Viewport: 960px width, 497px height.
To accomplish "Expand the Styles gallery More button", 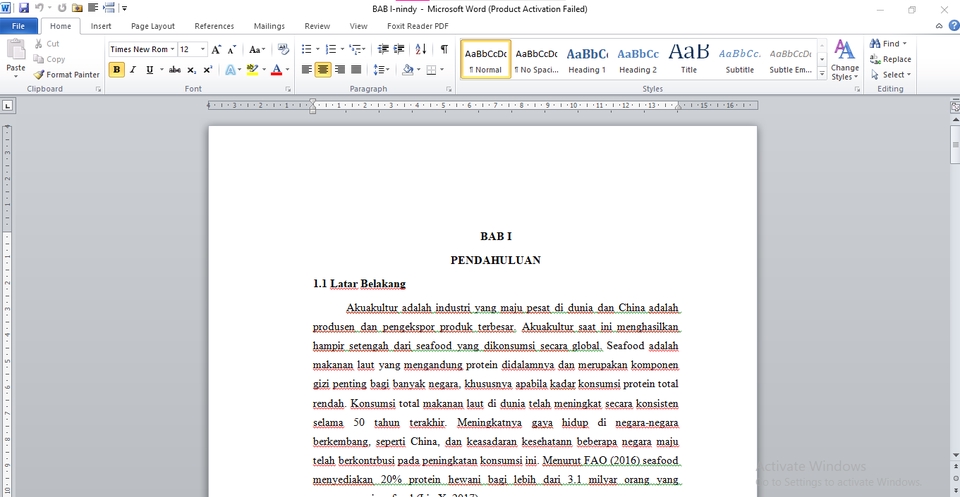I will click(x=822, y=75).
